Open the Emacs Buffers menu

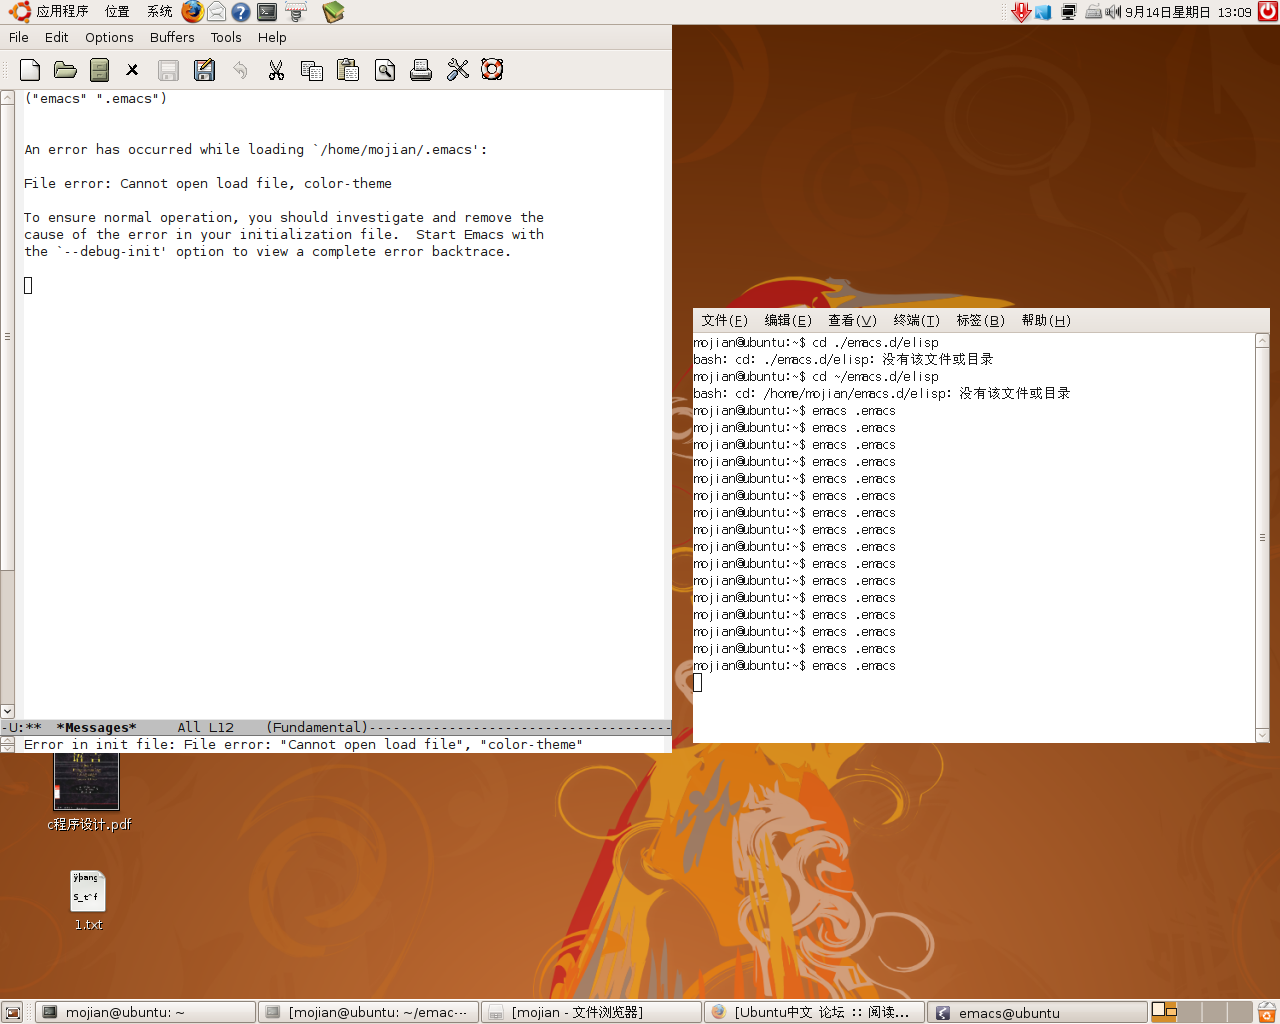tap(172, 37)
